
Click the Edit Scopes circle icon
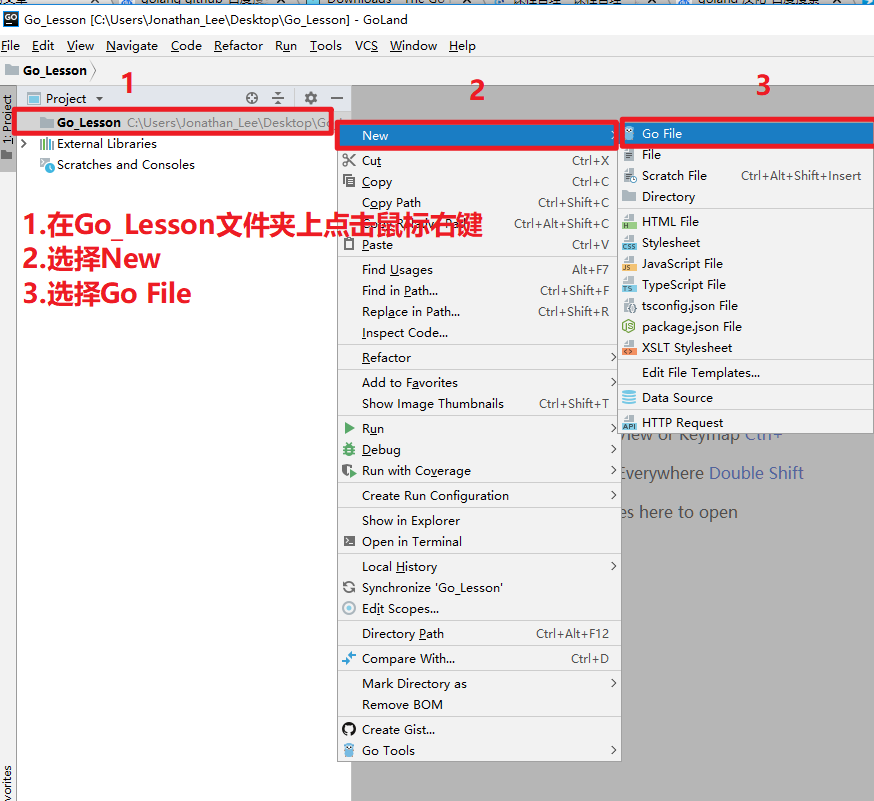point(349,608)
